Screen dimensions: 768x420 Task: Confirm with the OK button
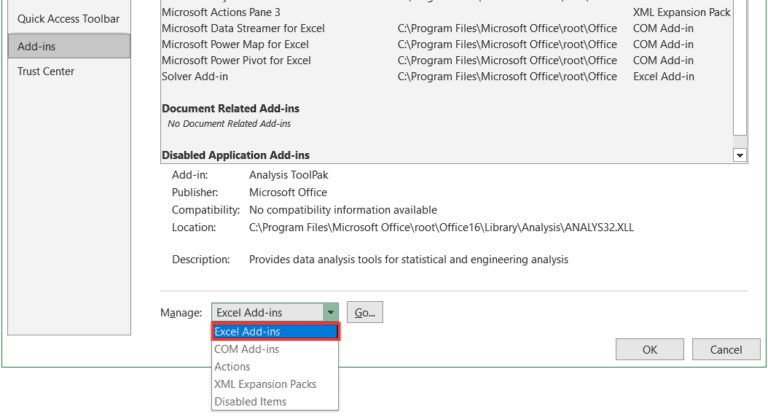click(x=649, y=349)
